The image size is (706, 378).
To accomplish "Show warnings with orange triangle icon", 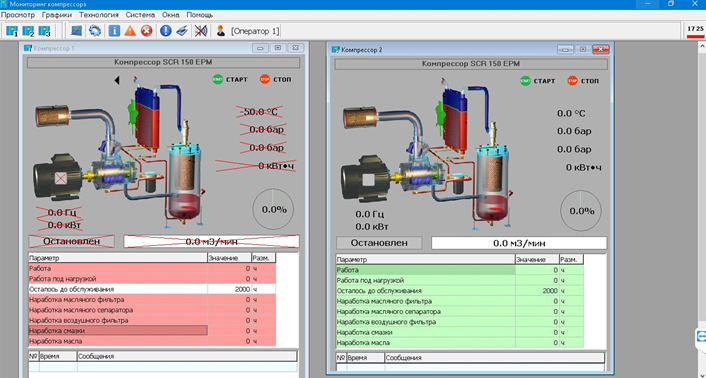I will click(x=130, y=31).
